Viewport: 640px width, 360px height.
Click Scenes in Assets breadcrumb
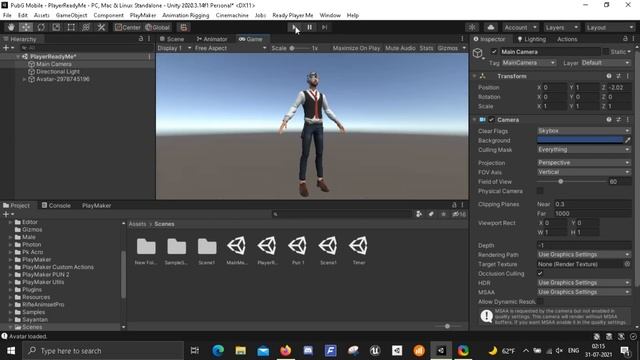164,224
